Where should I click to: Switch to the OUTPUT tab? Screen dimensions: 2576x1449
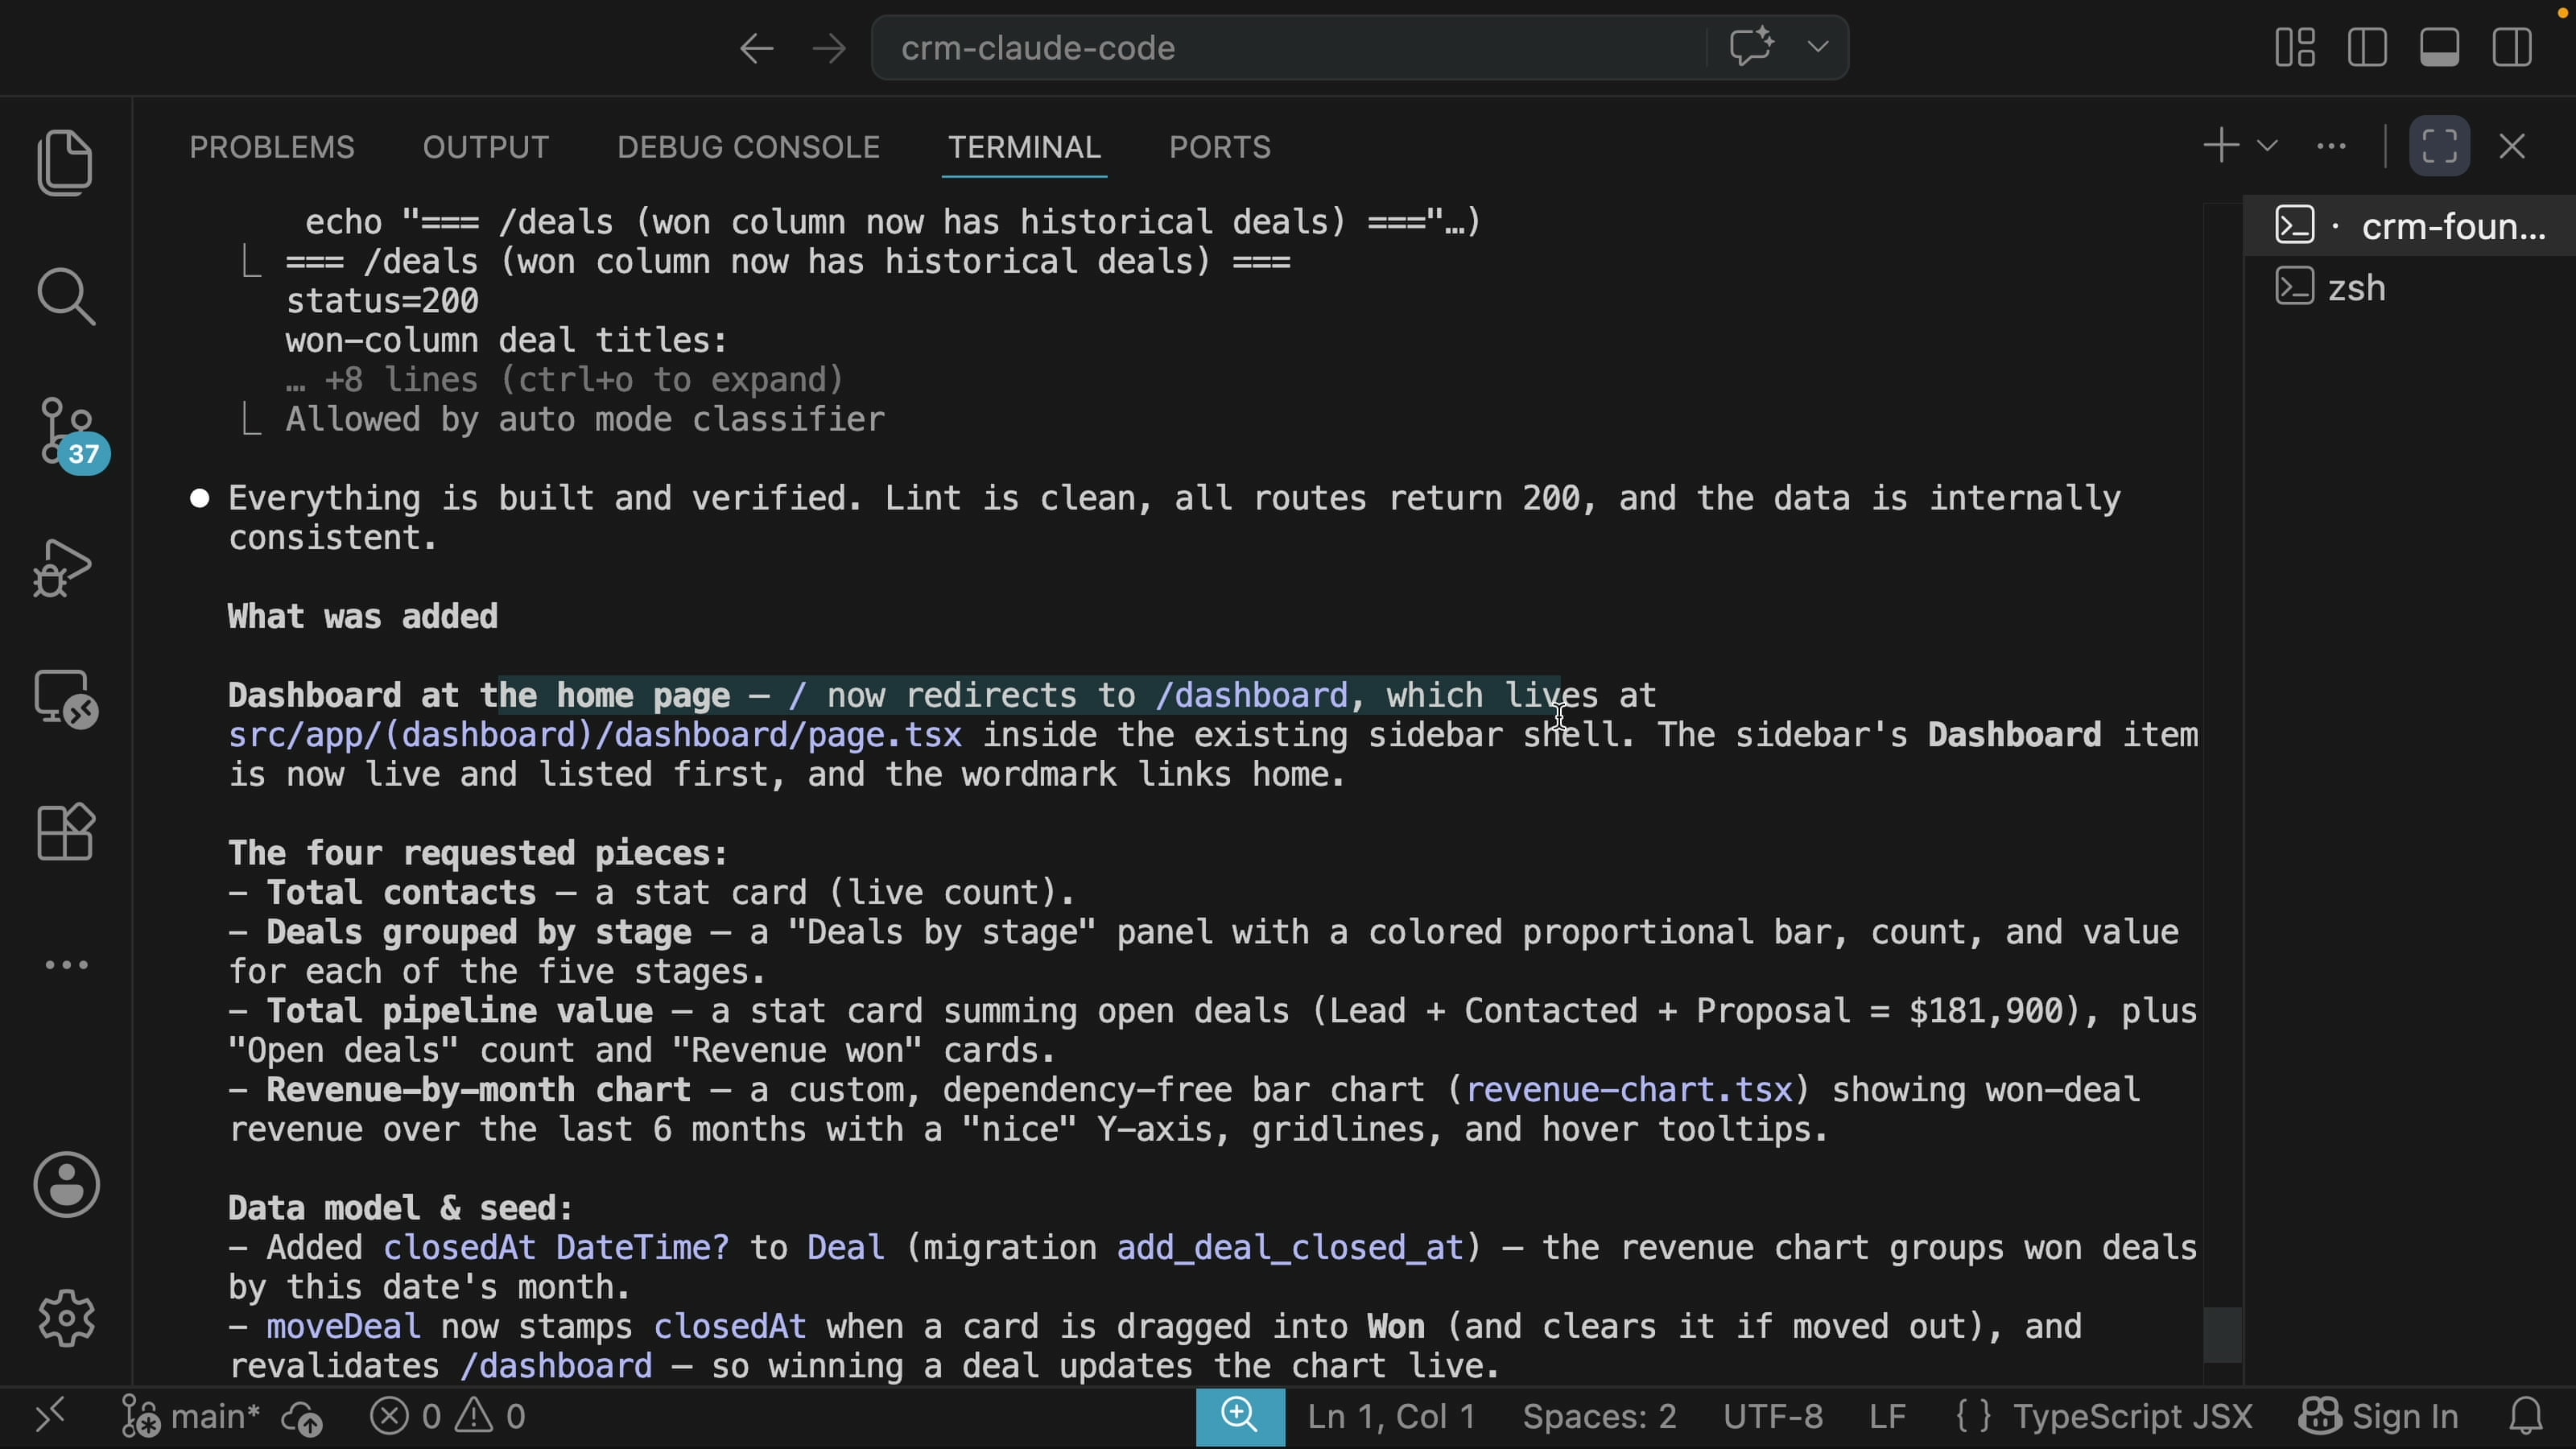(x=486, y=148)
